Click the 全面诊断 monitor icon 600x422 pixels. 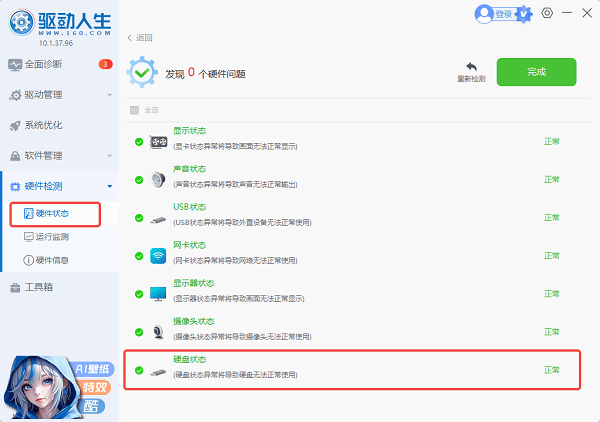pyautogui.click(x=15, y=65)
